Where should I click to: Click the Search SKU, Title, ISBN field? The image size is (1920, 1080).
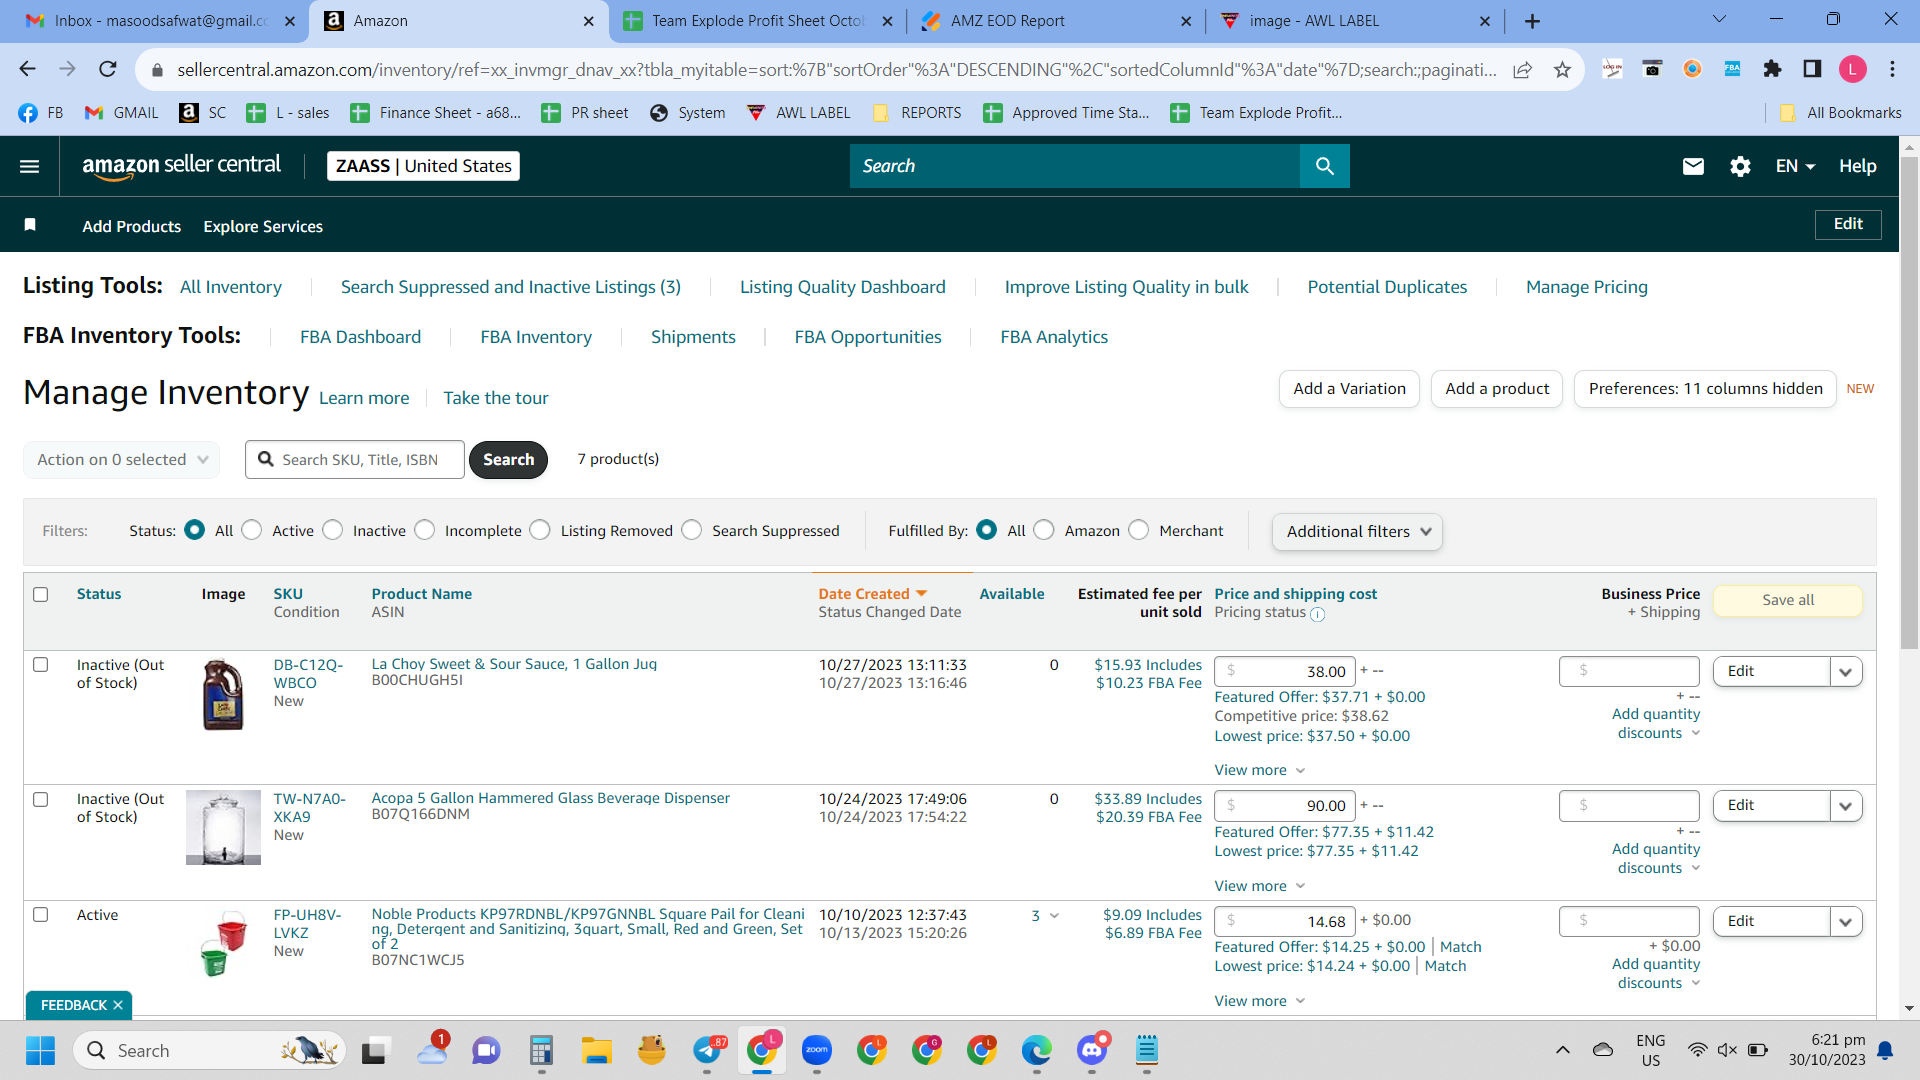click(x=355, y=459)
